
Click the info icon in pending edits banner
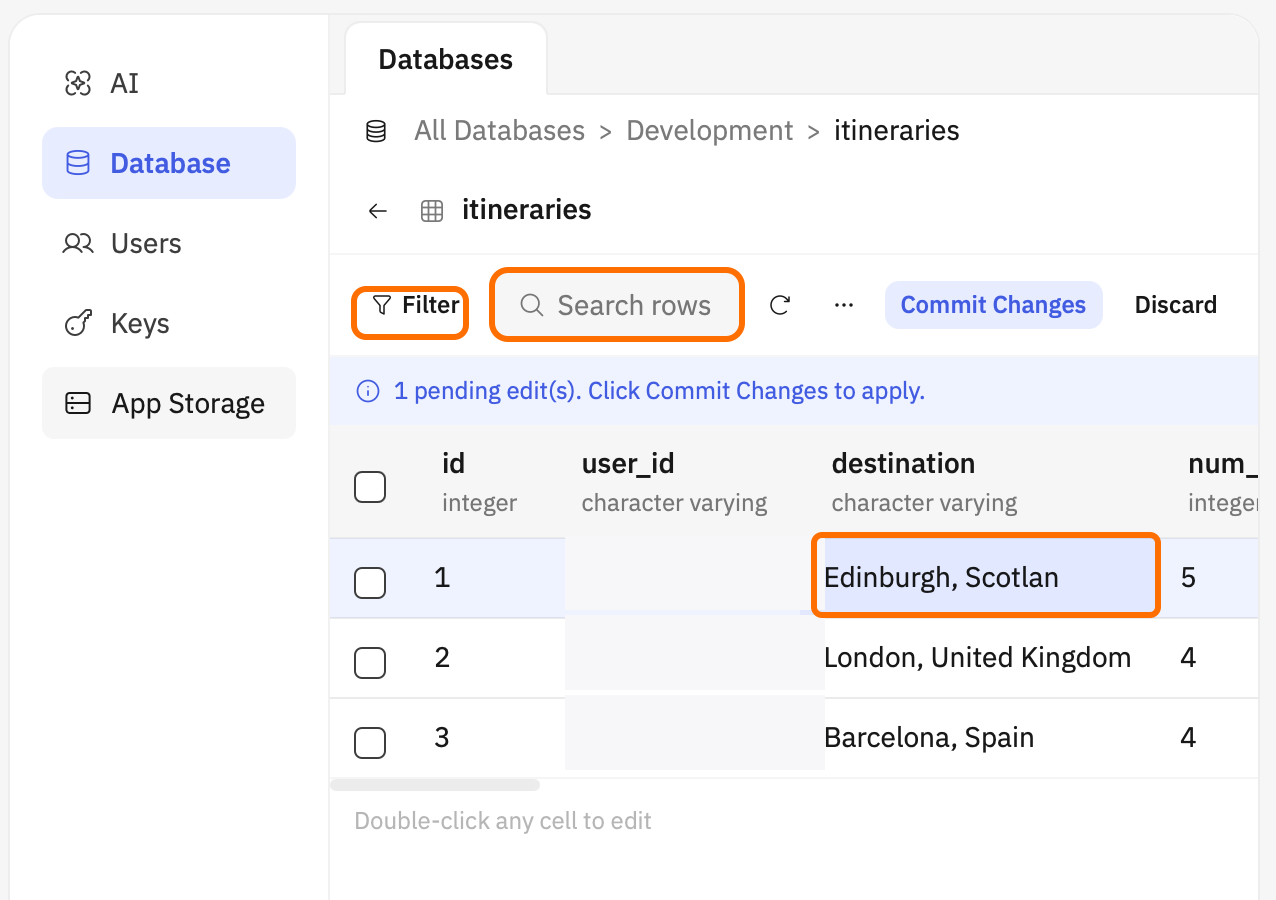(x=368, y=391)
